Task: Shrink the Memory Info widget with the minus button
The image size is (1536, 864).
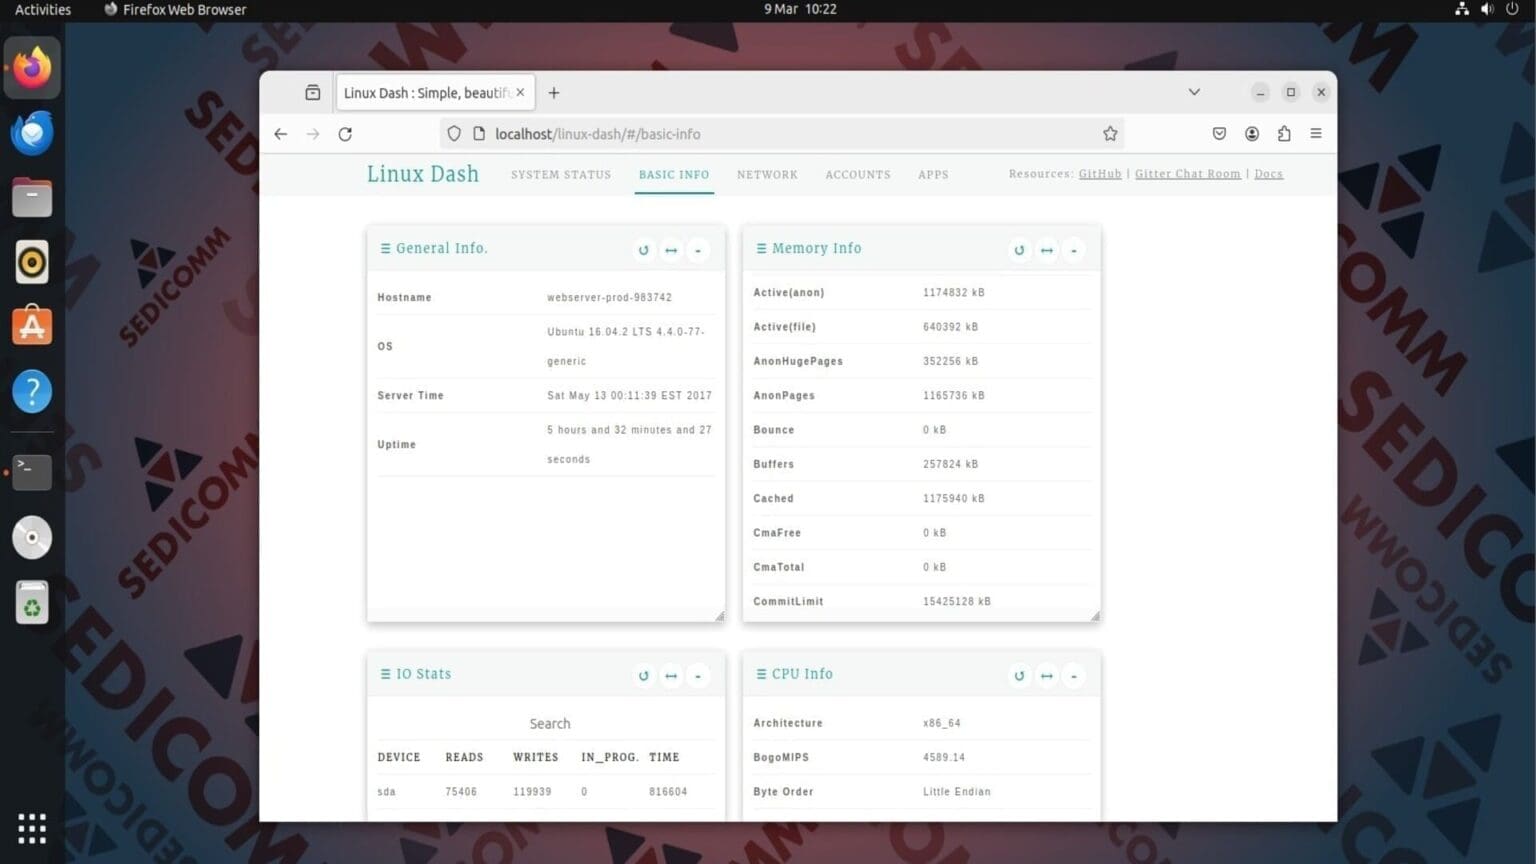Action: [x=1073, y=250]
